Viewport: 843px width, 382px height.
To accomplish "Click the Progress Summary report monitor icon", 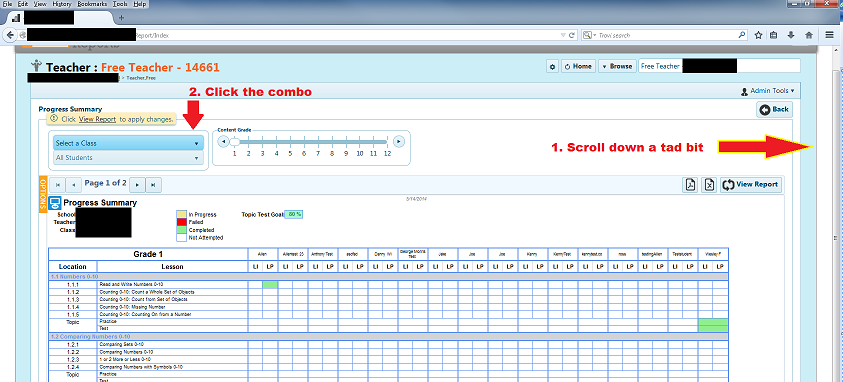I will pyautogui.click(x=54, y=203).
